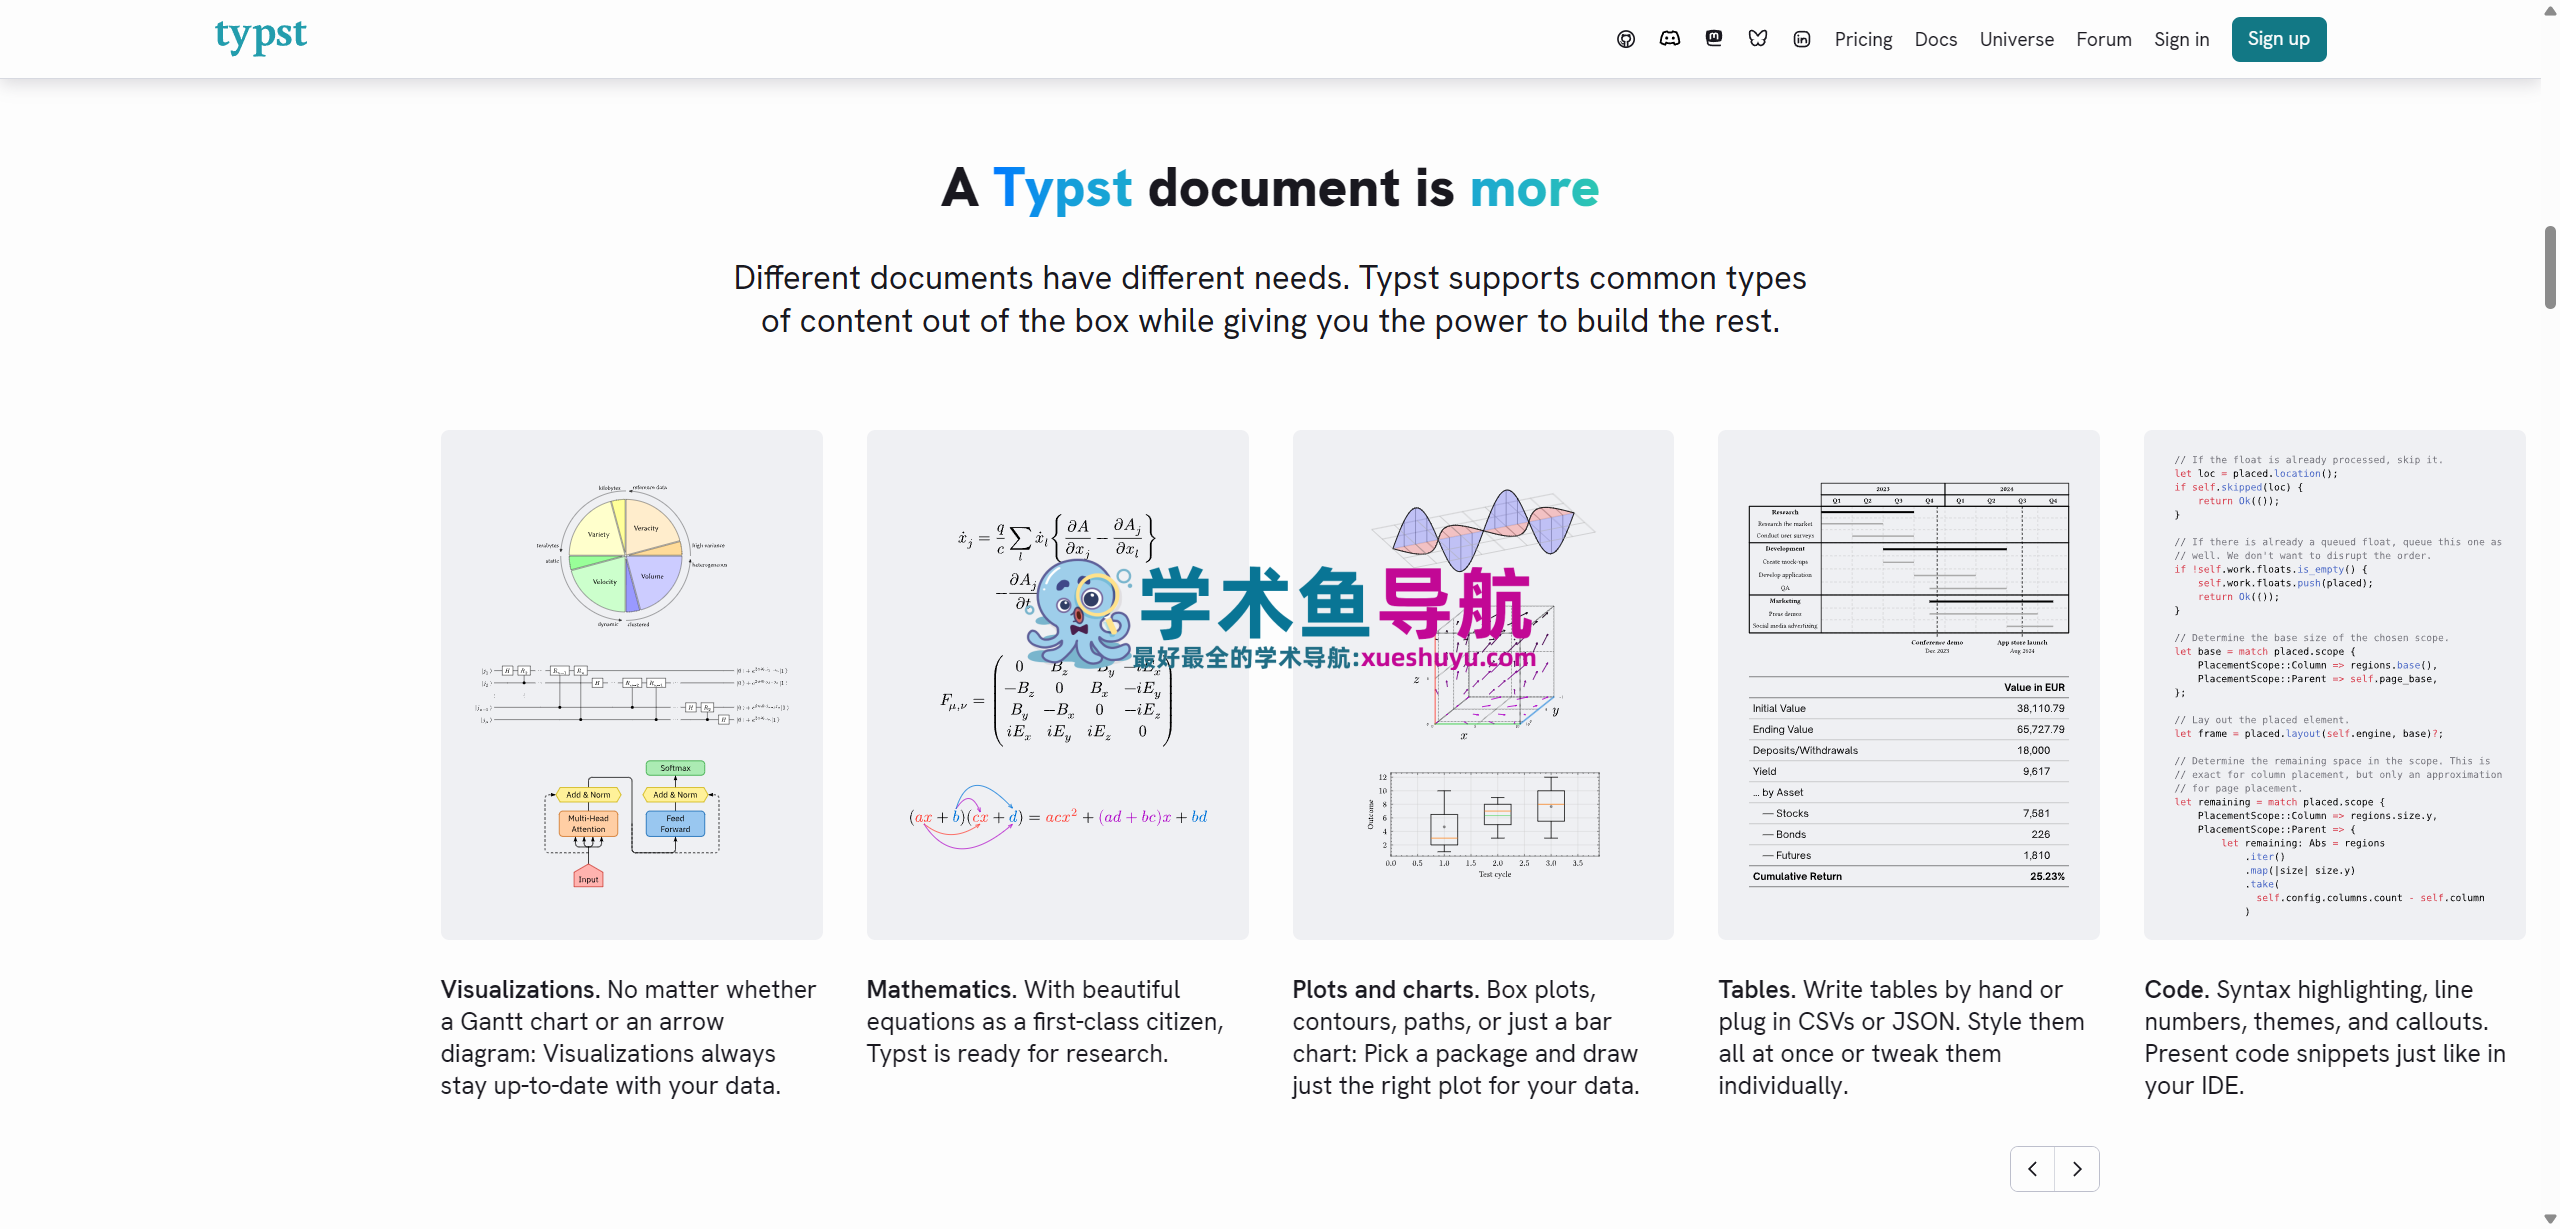Open the GitHub icon link
This screenshot has height=1229, width=2560.
pos(1625,39)
